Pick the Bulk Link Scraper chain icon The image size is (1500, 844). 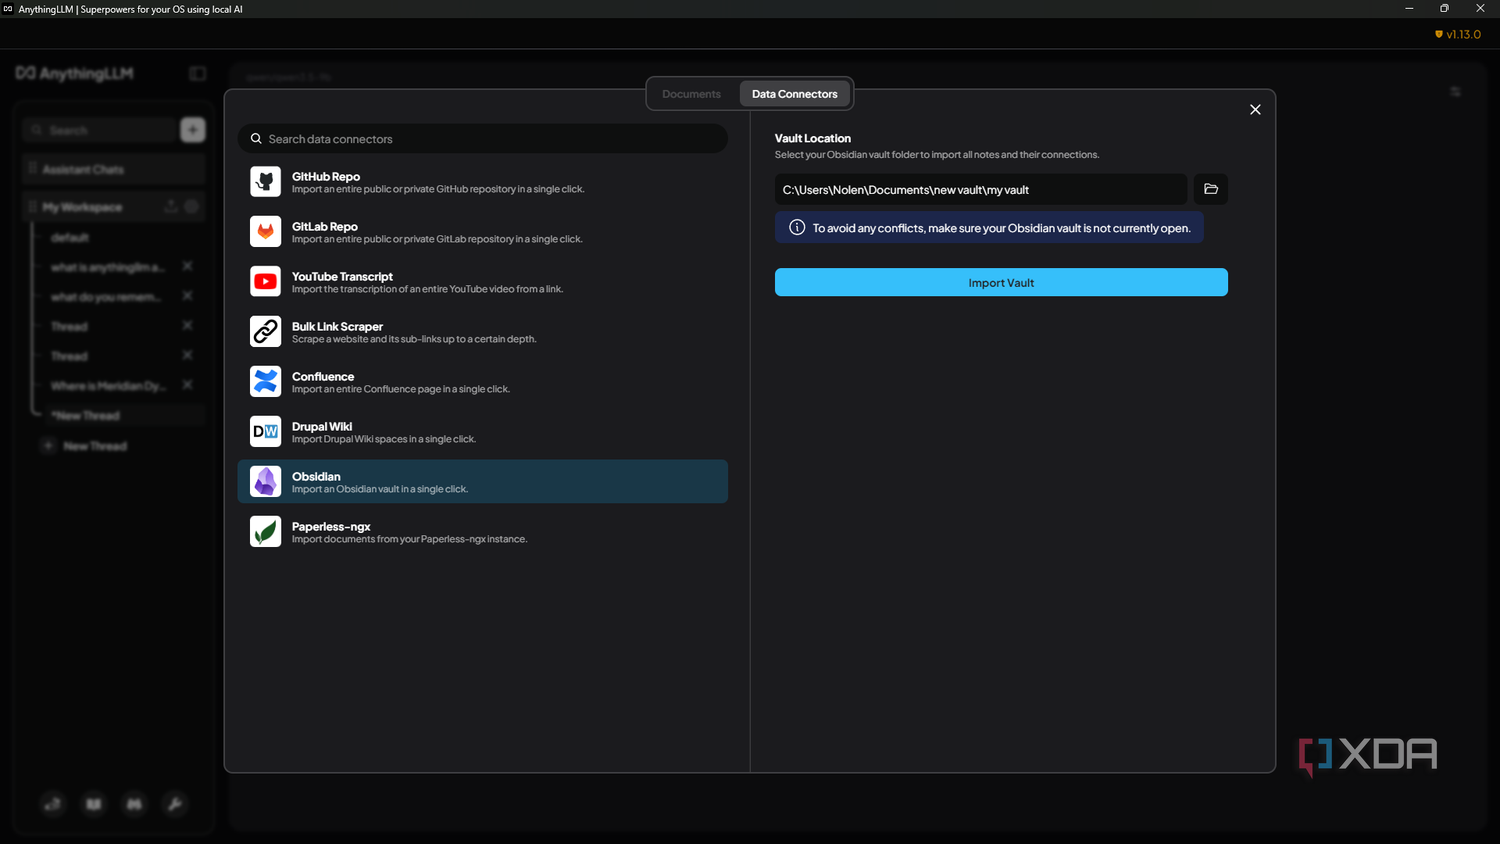[266, 331]
